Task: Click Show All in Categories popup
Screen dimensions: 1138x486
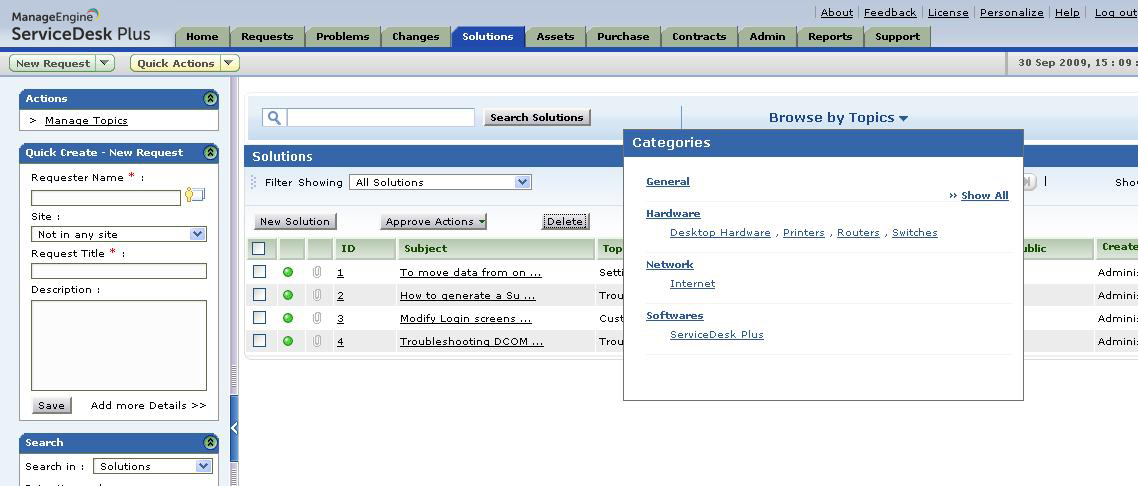Action: click(x=985, y=196)
